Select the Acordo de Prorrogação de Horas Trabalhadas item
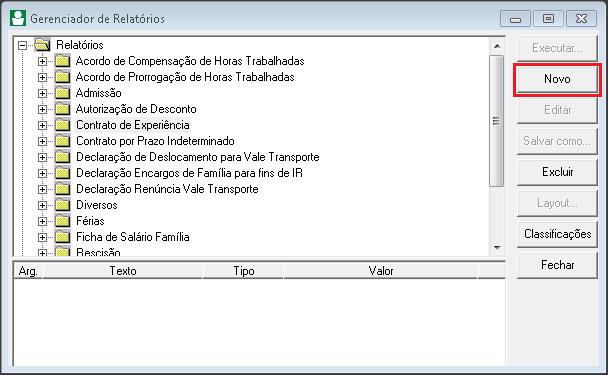 [185, 77]
